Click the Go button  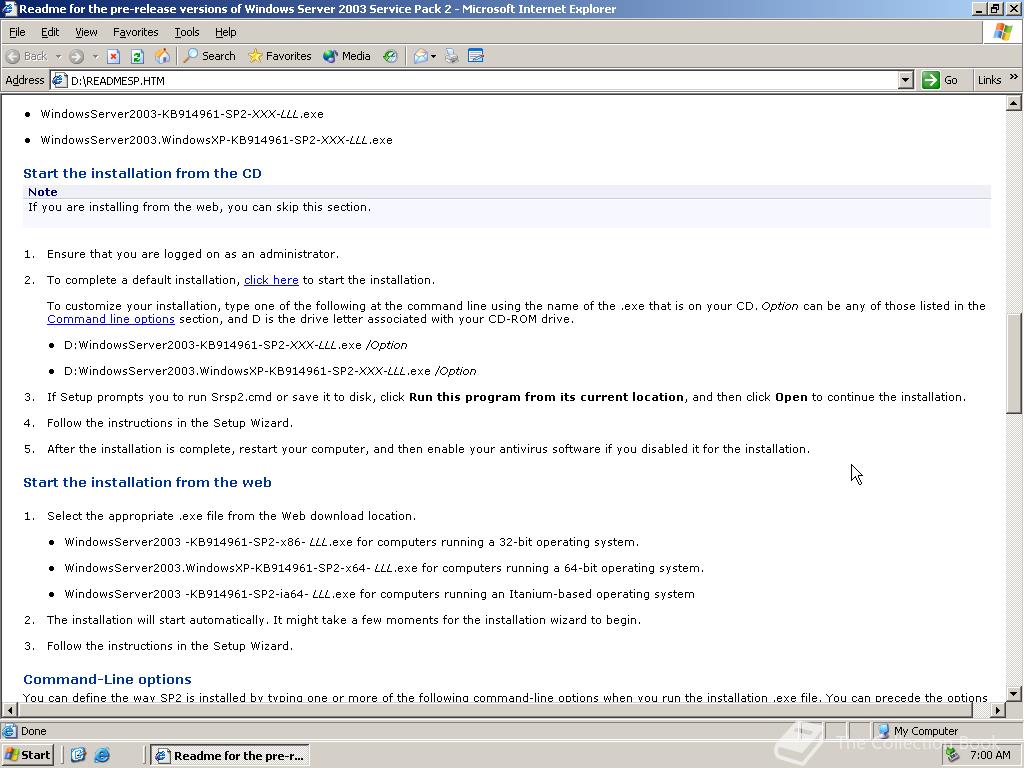pyautogui.click(x=940, y=80)
